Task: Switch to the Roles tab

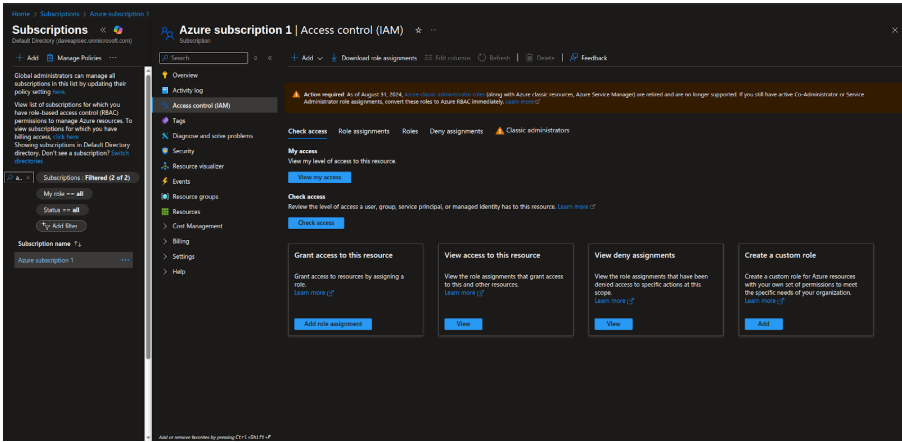Action: [x=410, y=131]
